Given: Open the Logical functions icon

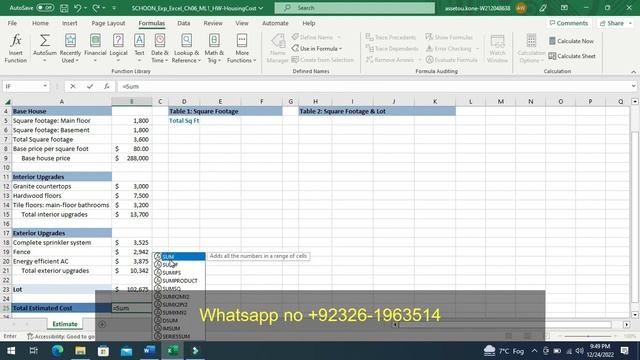Looking at the screenshot, I should (x=118, y=40).
